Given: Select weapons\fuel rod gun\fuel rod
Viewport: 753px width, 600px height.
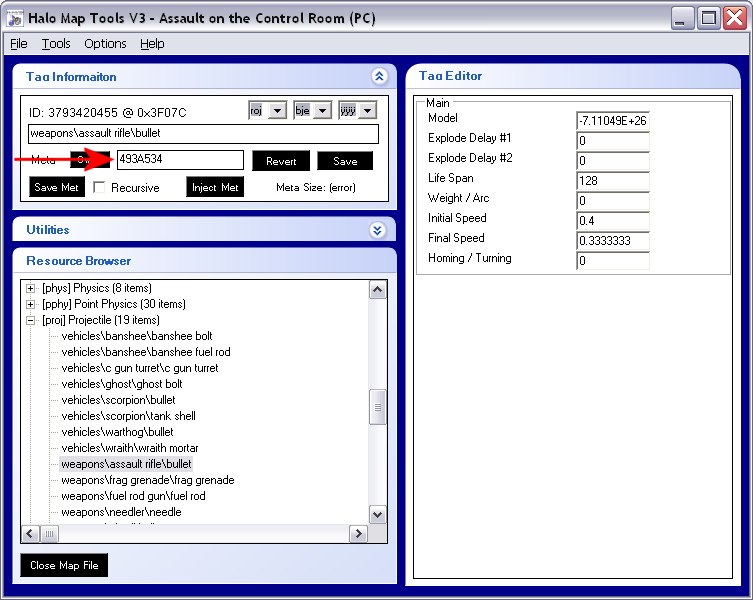Looking at the screenshot, I should point(133,496).
